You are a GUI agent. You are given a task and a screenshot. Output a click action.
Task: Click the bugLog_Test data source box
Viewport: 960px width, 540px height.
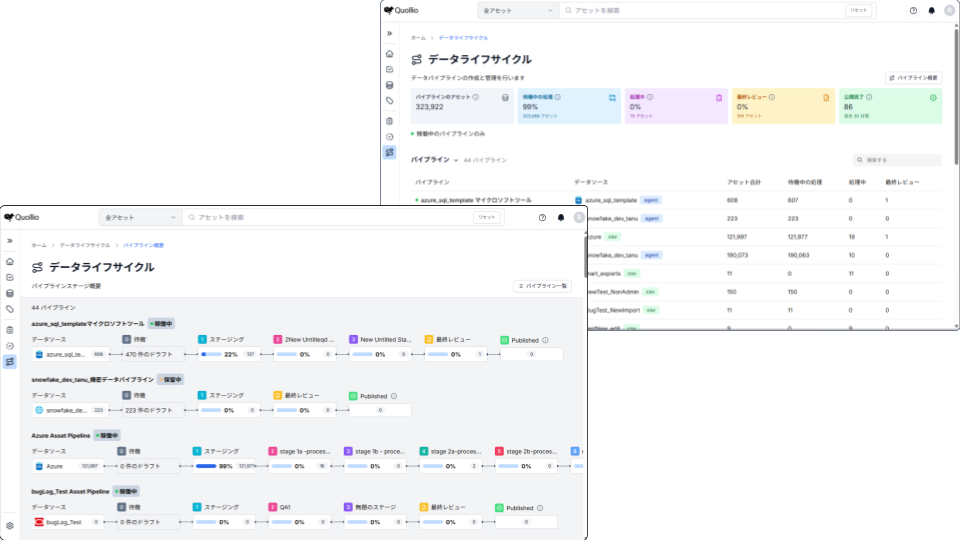(x=68, y=522)
